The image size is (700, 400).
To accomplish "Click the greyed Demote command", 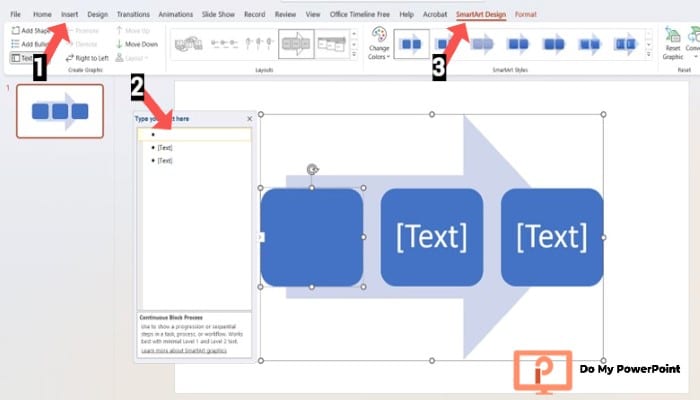I will point(83,44).
